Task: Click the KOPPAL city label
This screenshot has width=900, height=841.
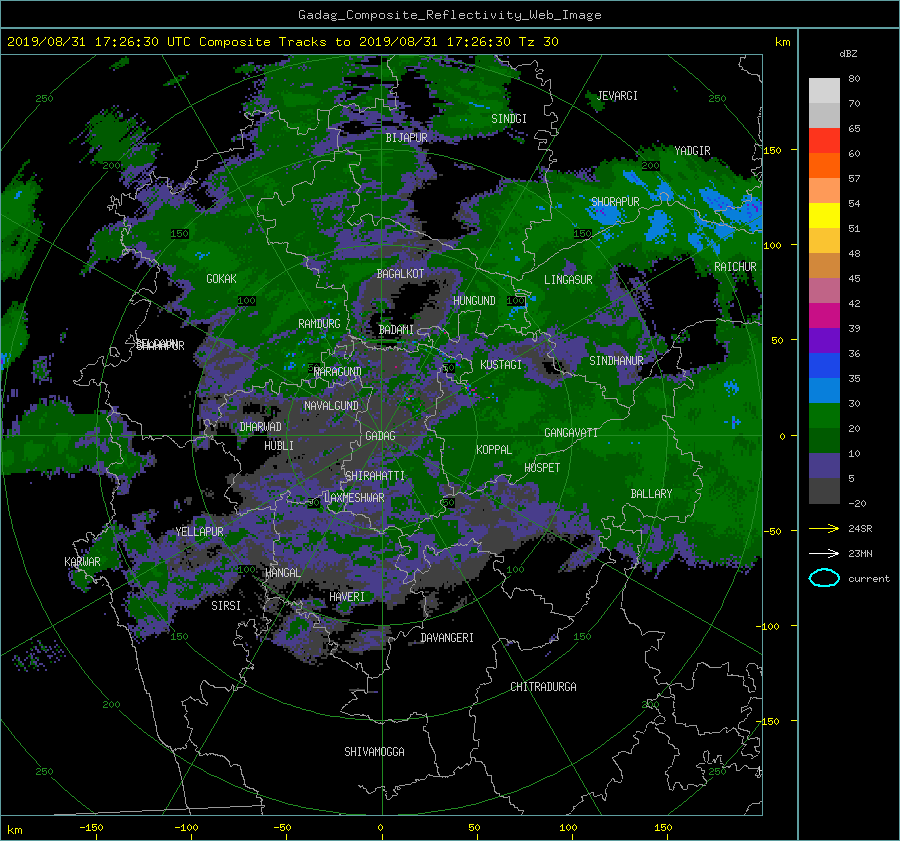Action: tap(494, 450)
